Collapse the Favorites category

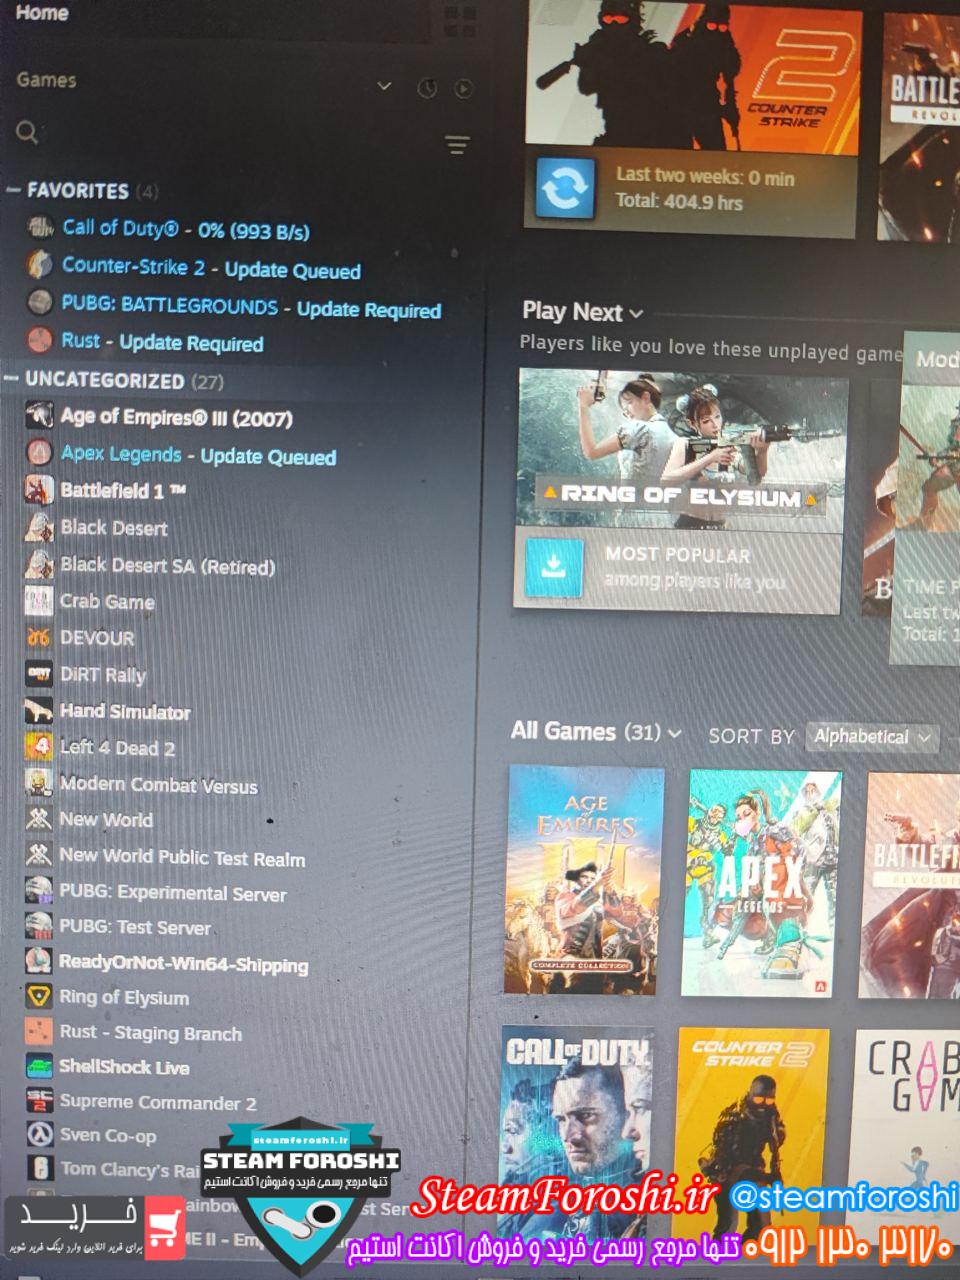pos(13,190)
